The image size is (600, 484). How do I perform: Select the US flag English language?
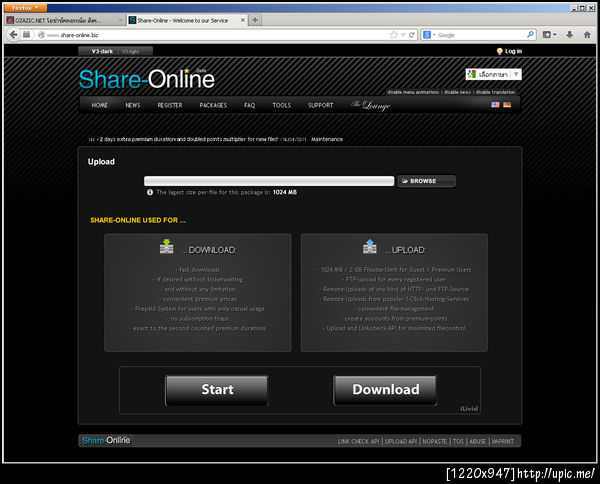(x=495, y=104)
